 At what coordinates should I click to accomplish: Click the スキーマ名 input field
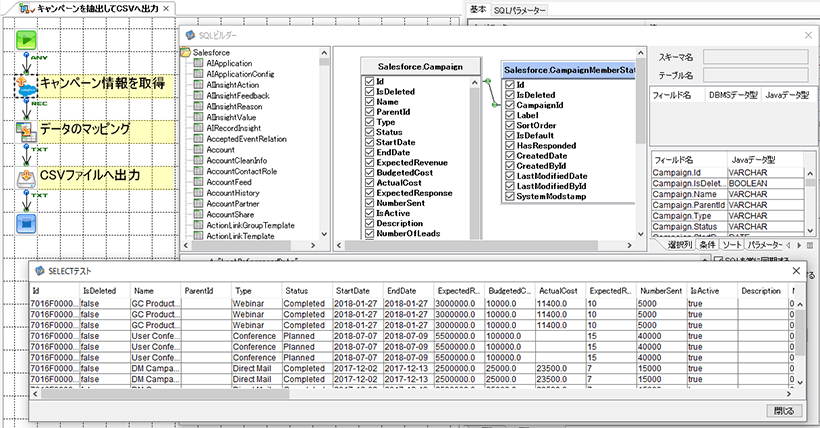click(756, 57)
